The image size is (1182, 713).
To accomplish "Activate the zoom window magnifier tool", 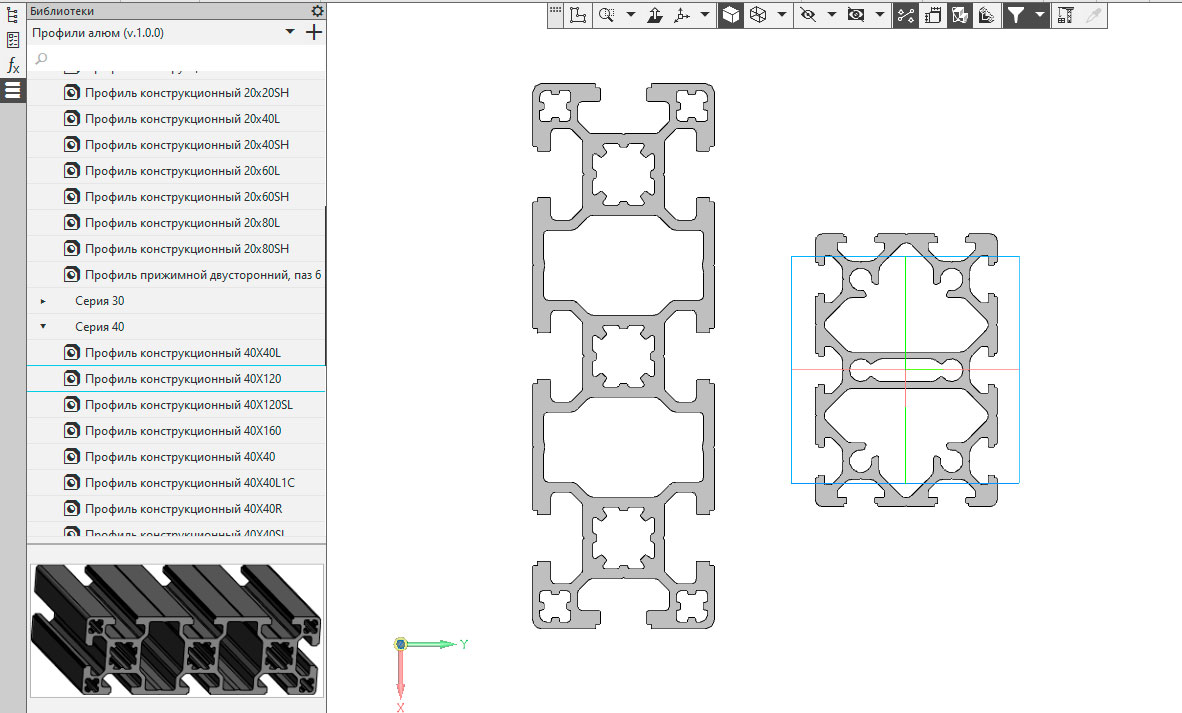I will tap(607, 15).
